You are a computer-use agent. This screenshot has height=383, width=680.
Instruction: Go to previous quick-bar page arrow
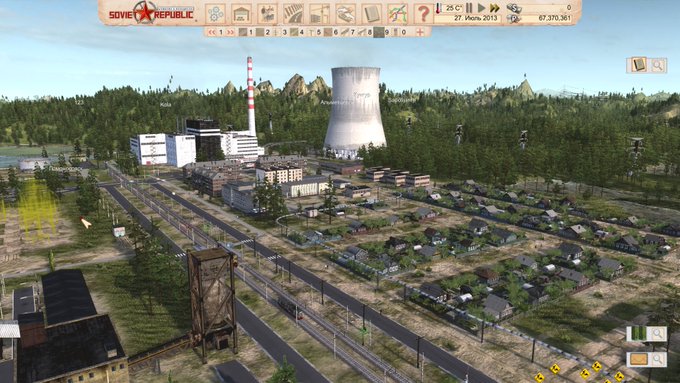(212, 32)
